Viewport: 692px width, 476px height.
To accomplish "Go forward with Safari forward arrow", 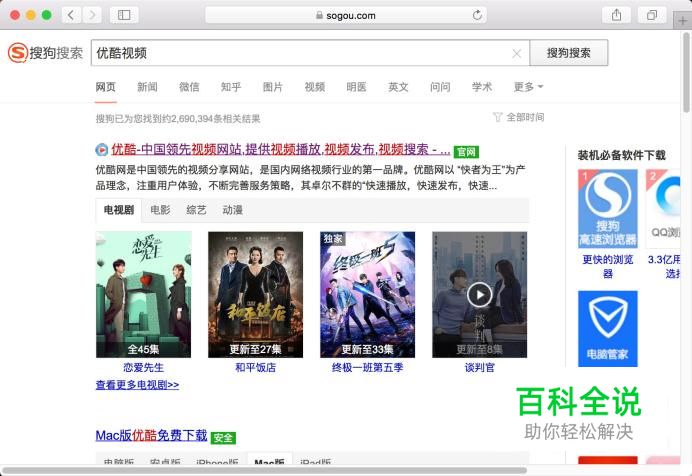I will tap(92, 15).
